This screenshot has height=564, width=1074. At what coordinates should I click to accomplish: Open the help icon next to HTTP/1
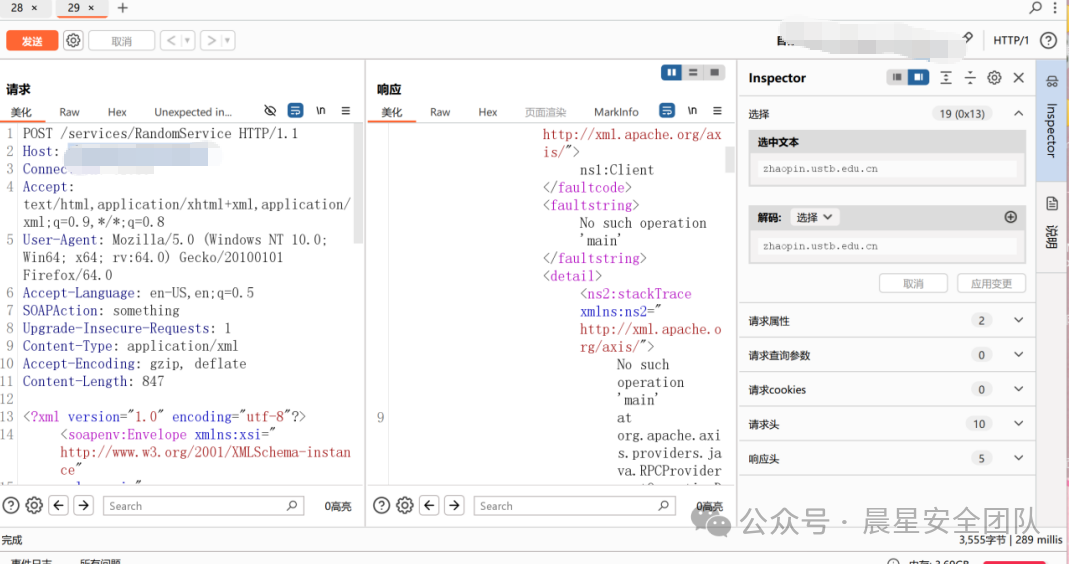[1048, 40]
